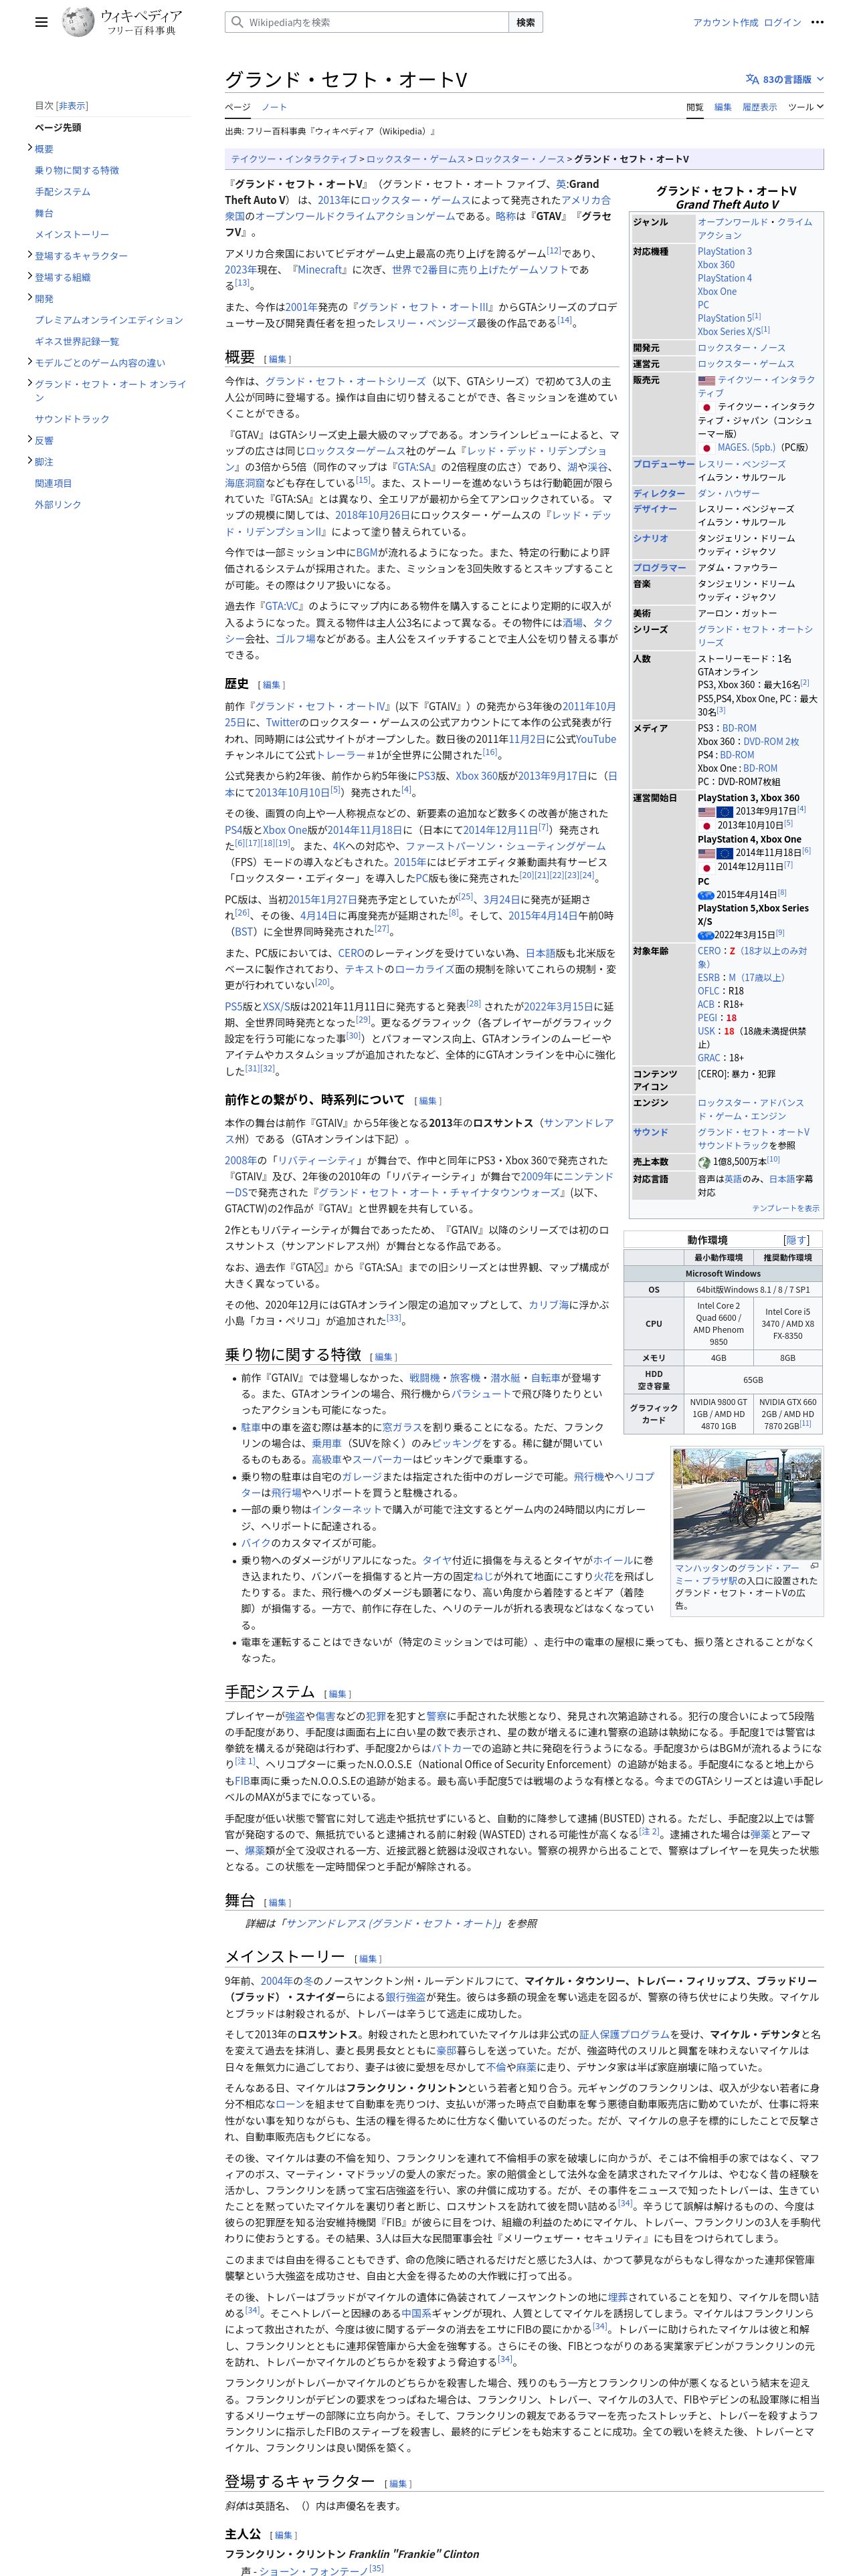The height and width of the screenshot is (2576, 859).
Task: Expand the 開発 contents entry
Action: click(30, 298)
